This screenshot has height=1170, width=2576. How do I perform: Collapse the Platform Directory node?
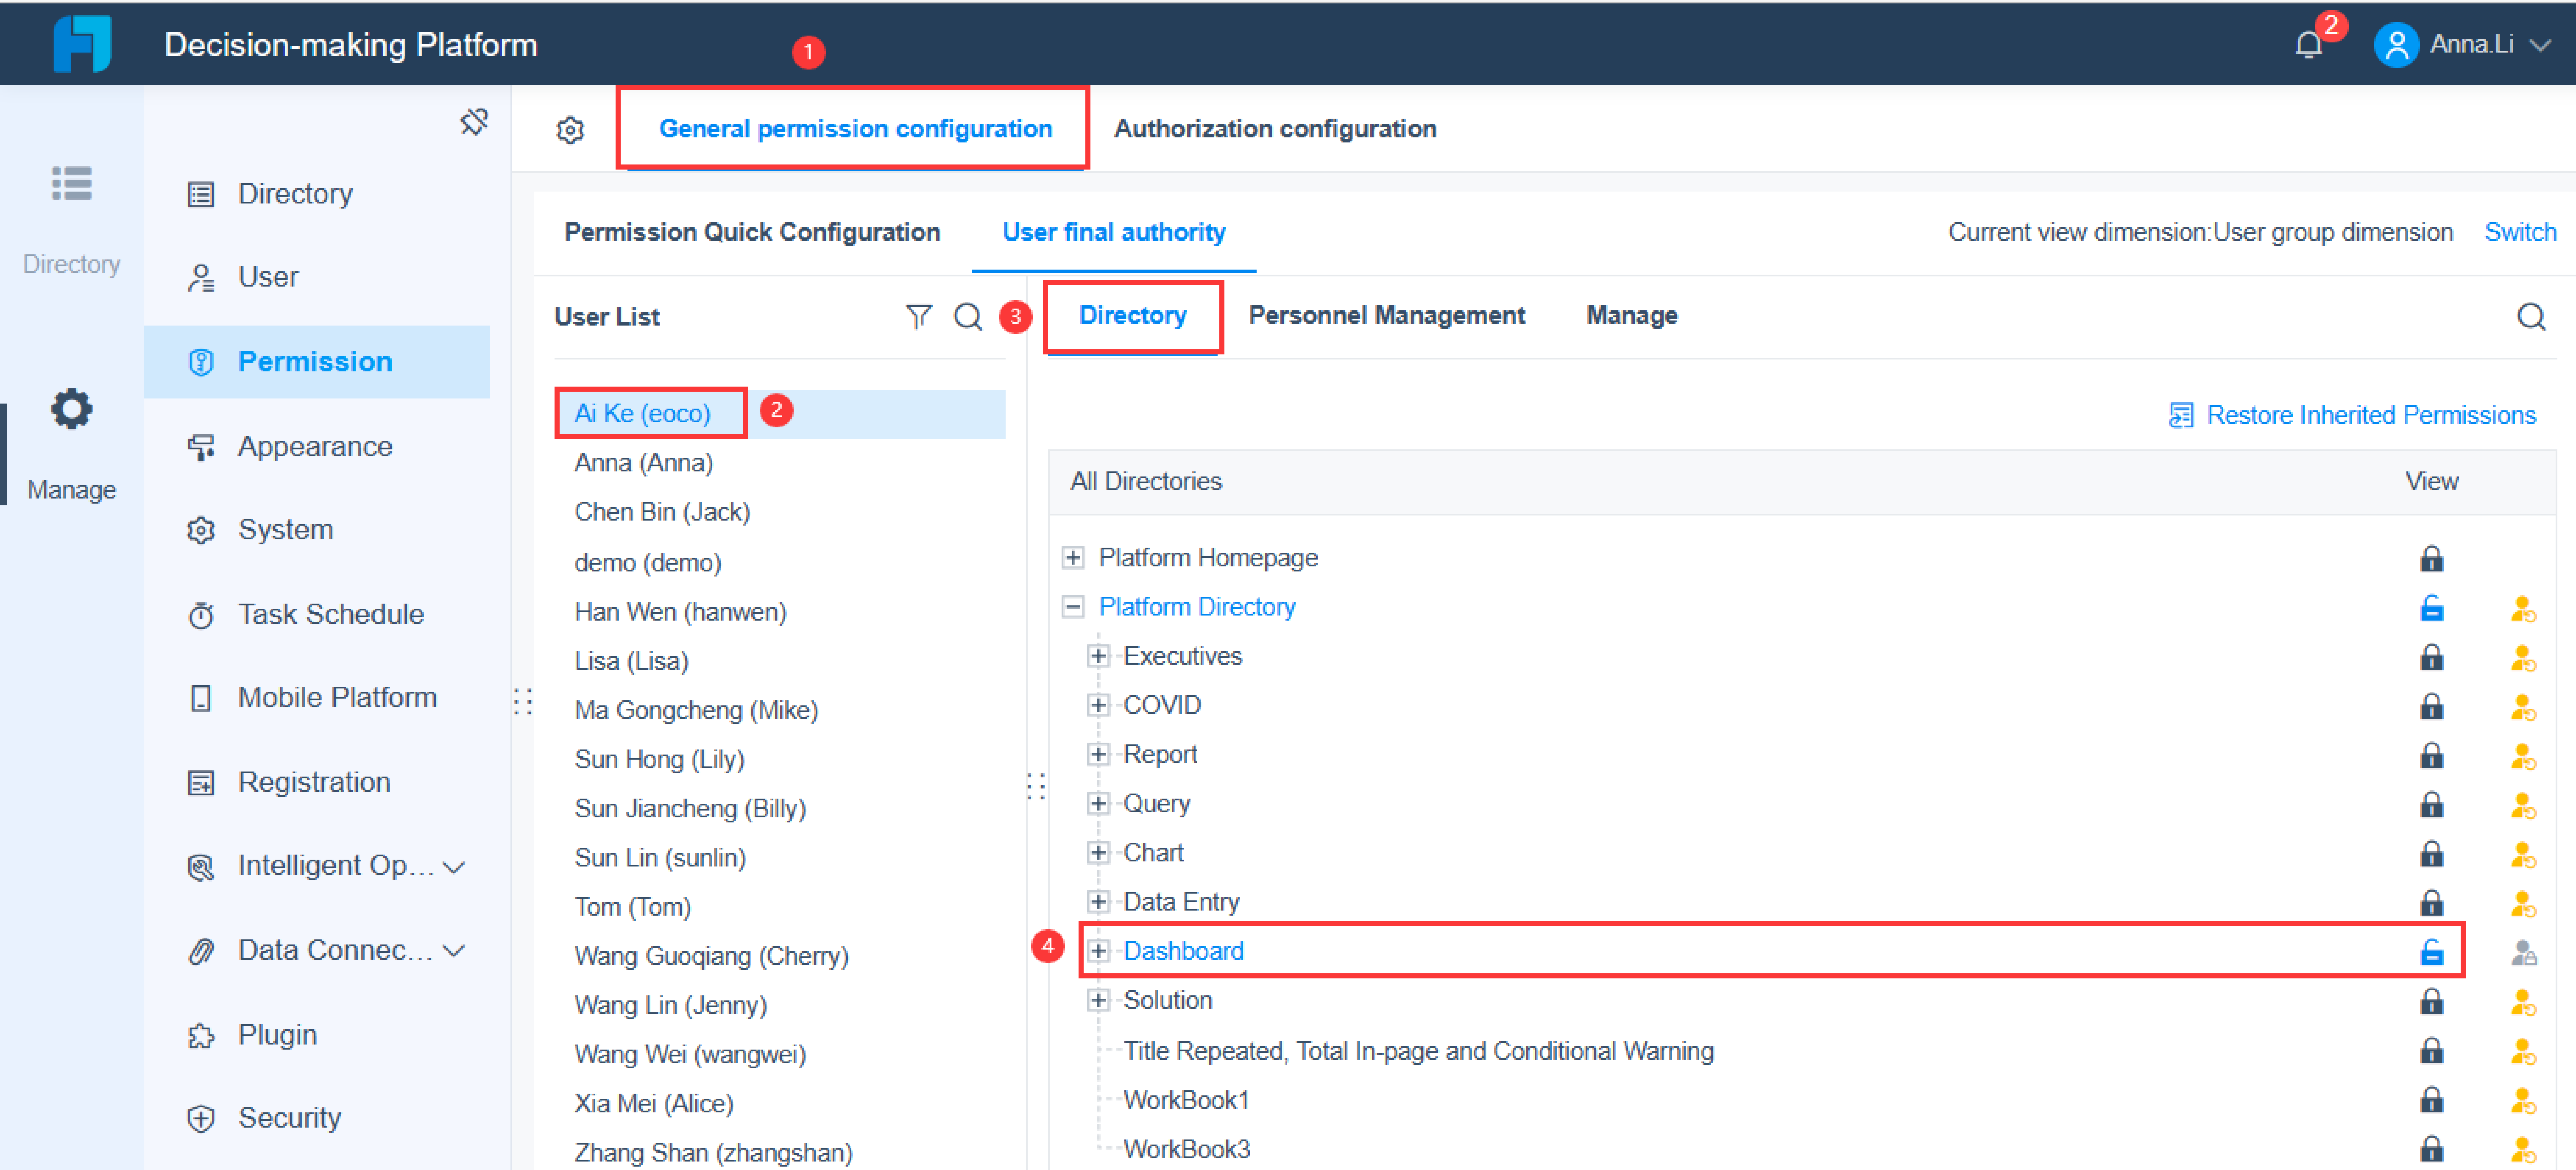(x=1073, y=606)
